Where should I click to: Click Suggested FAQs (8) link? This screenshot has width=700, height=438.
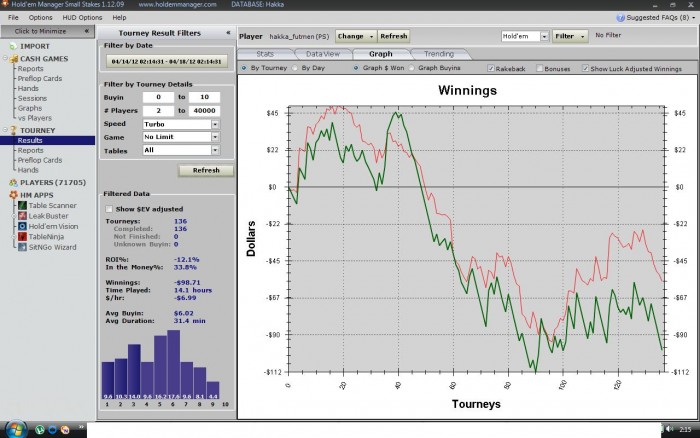click(658, 18)
